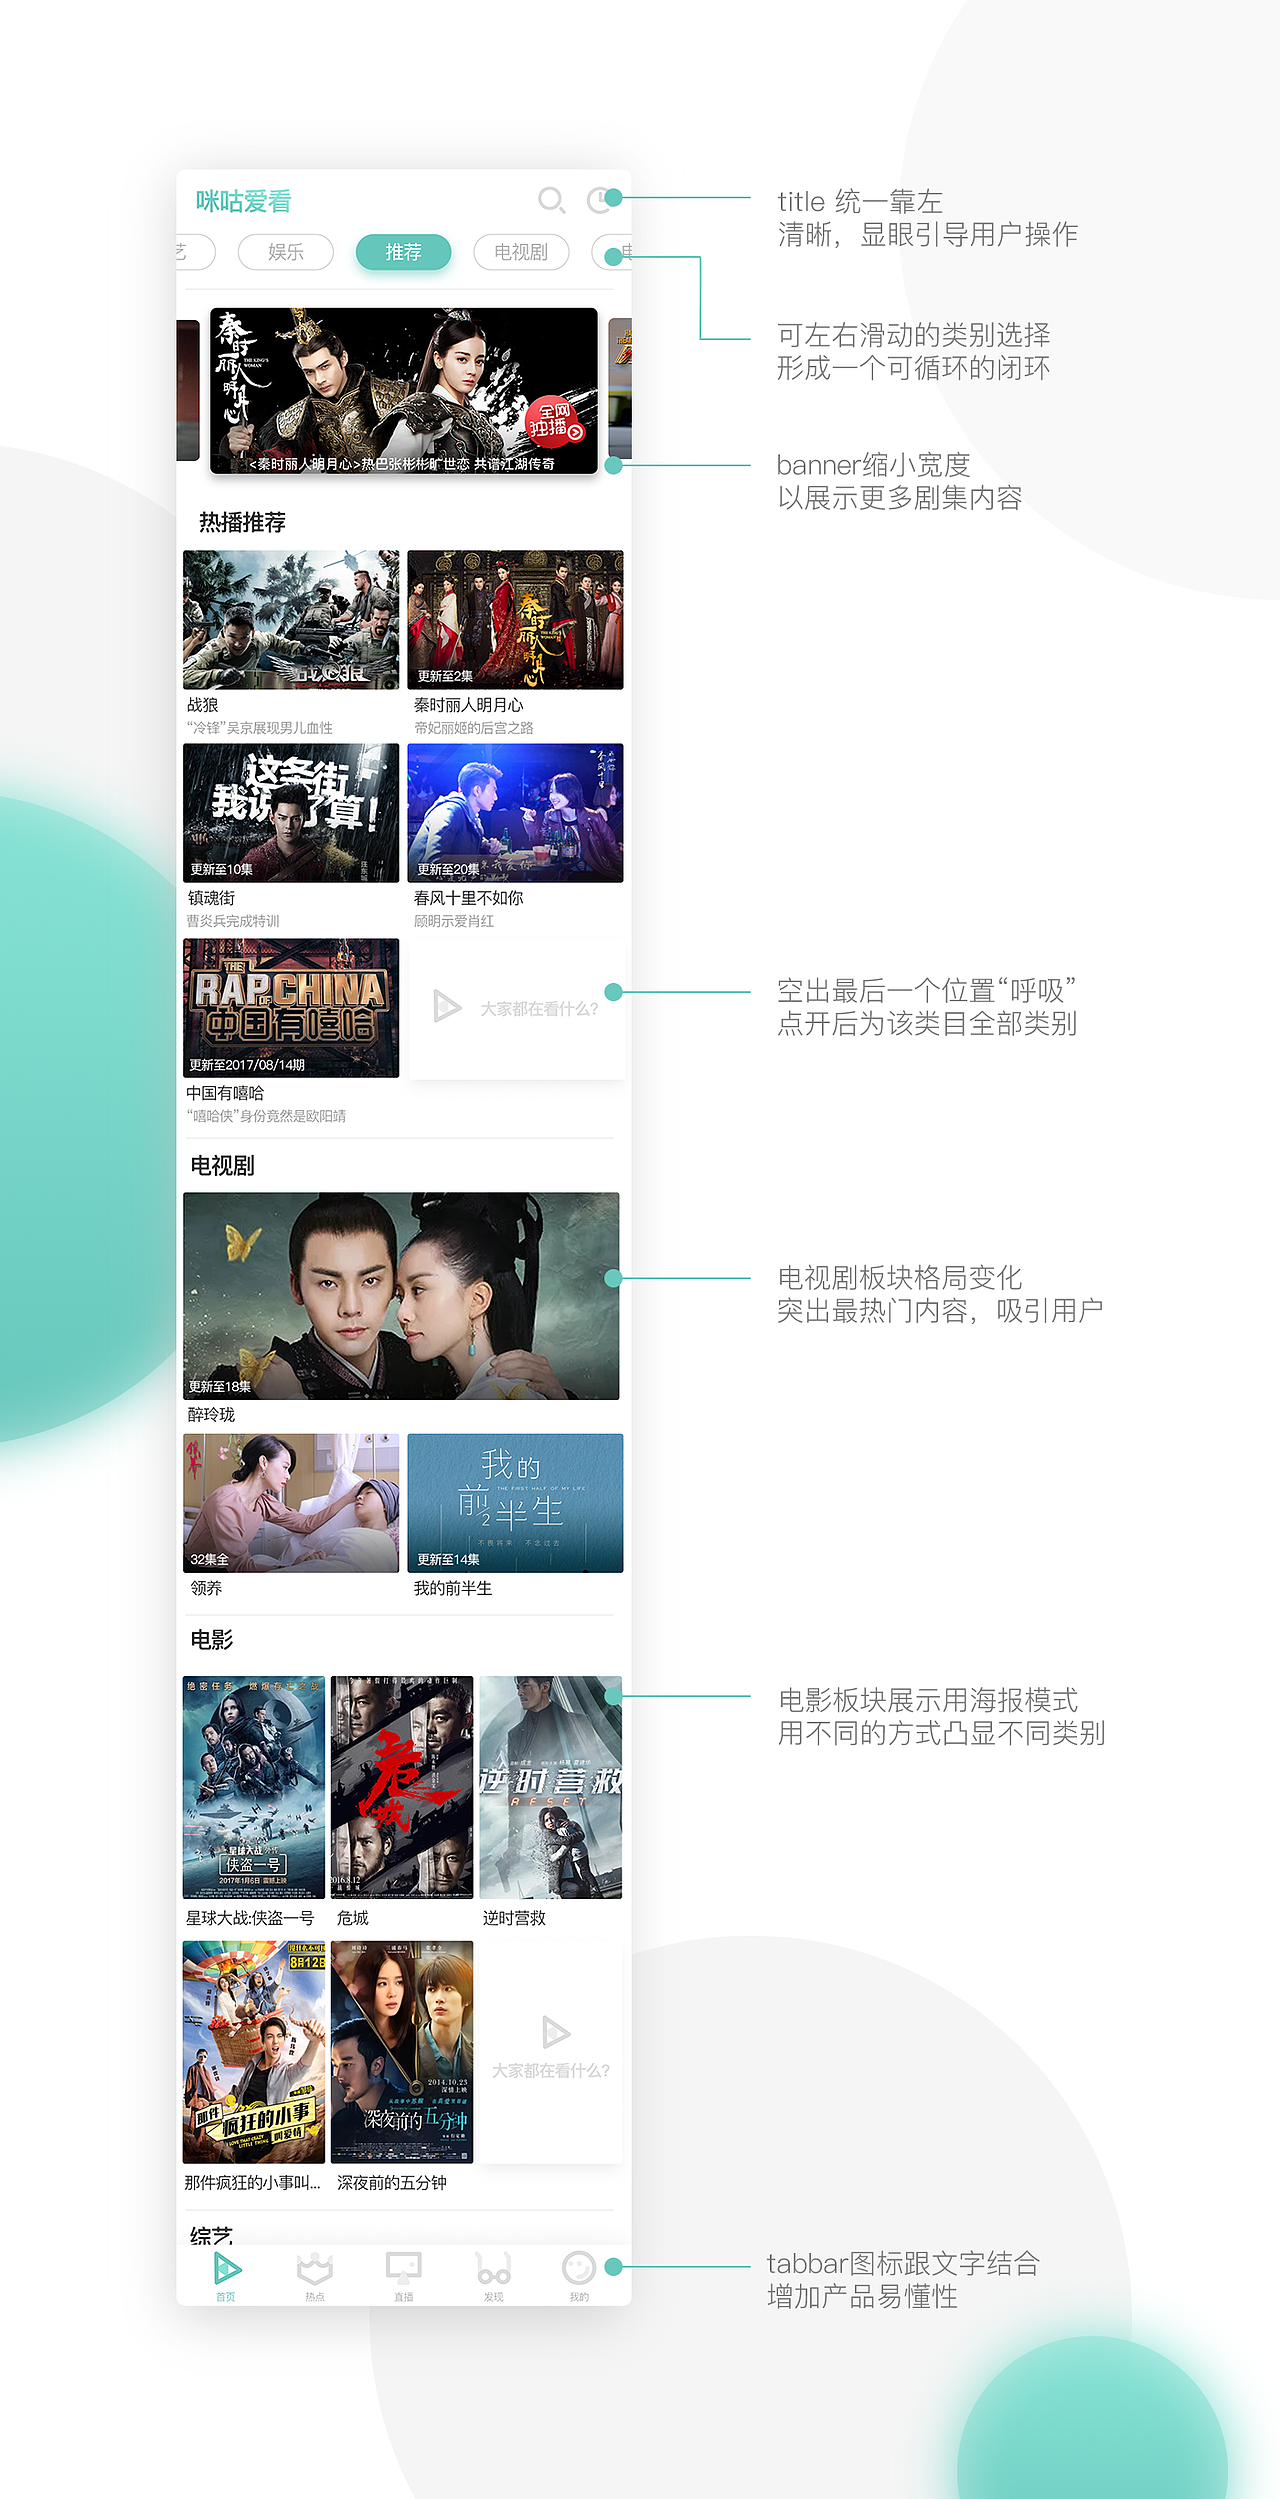Open the watch history clock icon
Image resolution: width=1280 pixels, height=2499 pixels.
pos(600,200)
